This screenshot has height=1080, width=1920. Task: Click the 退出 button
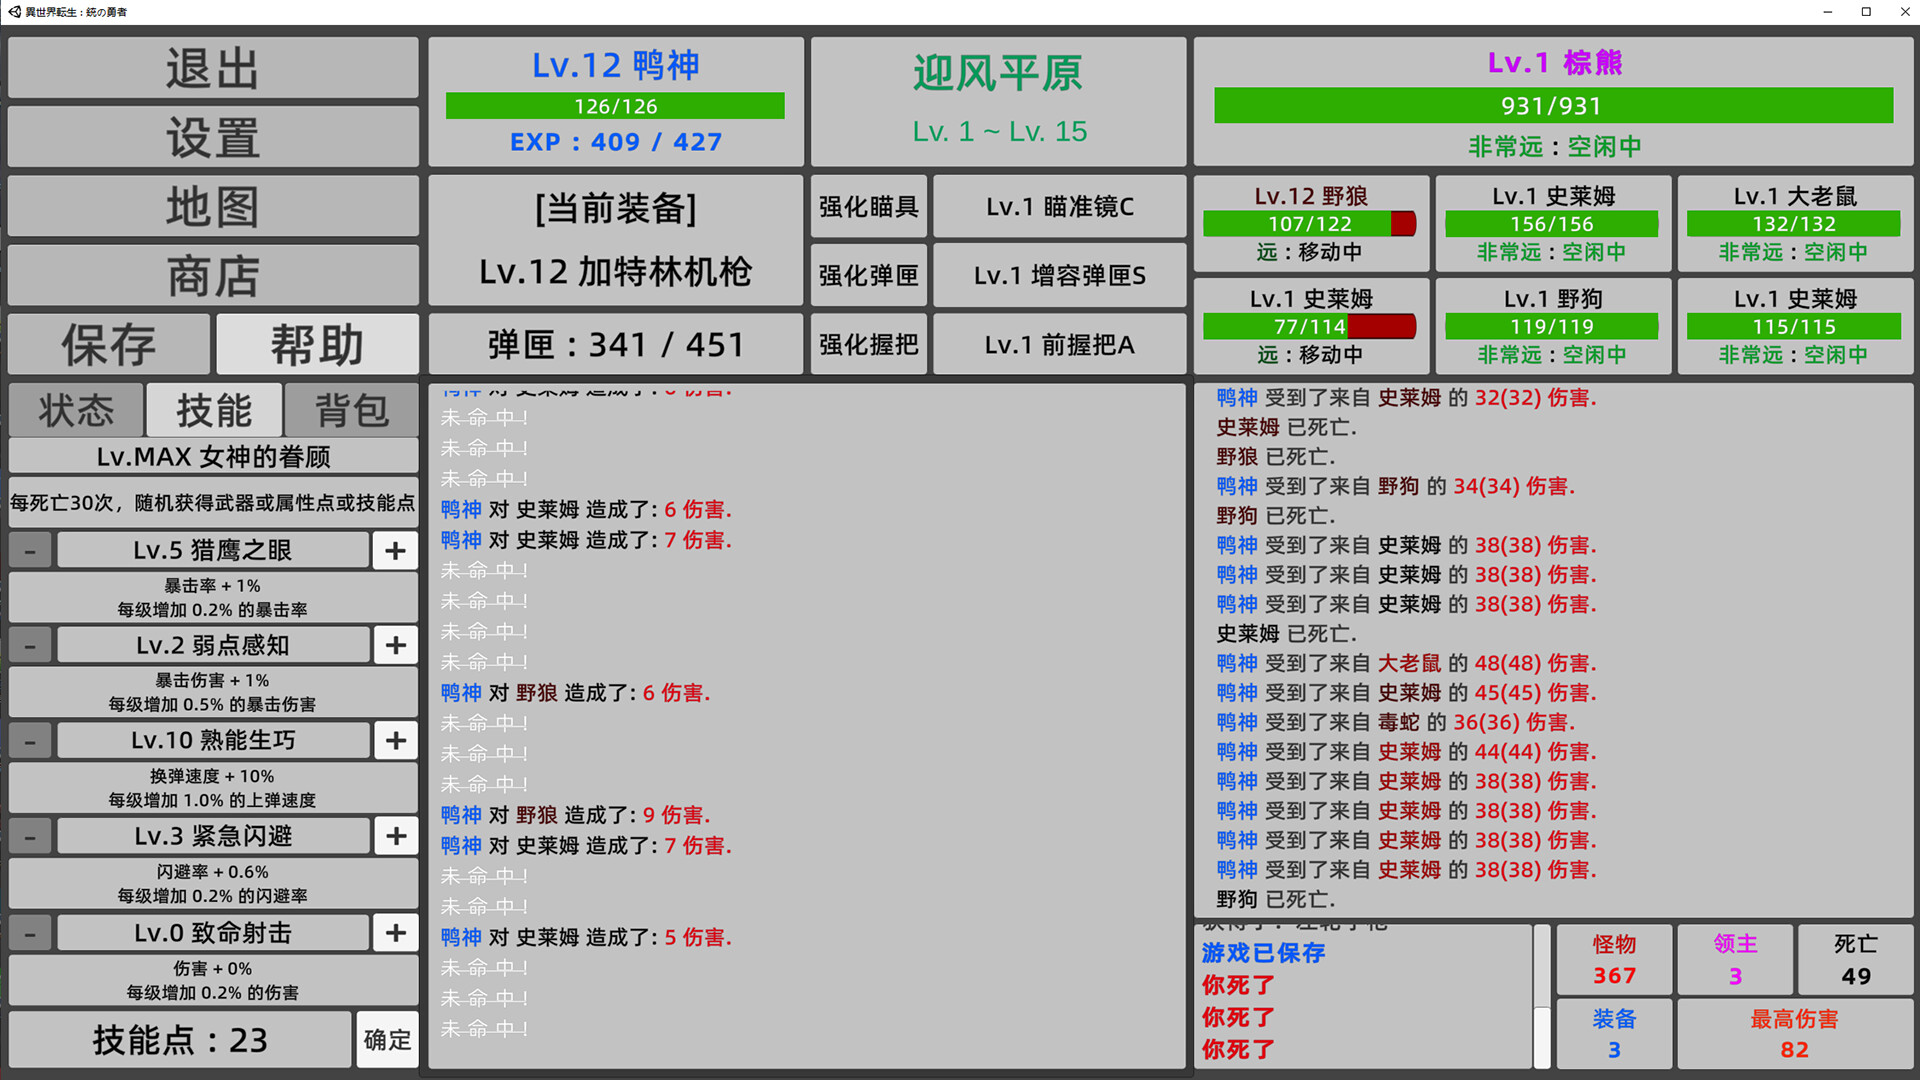point(213,69)
